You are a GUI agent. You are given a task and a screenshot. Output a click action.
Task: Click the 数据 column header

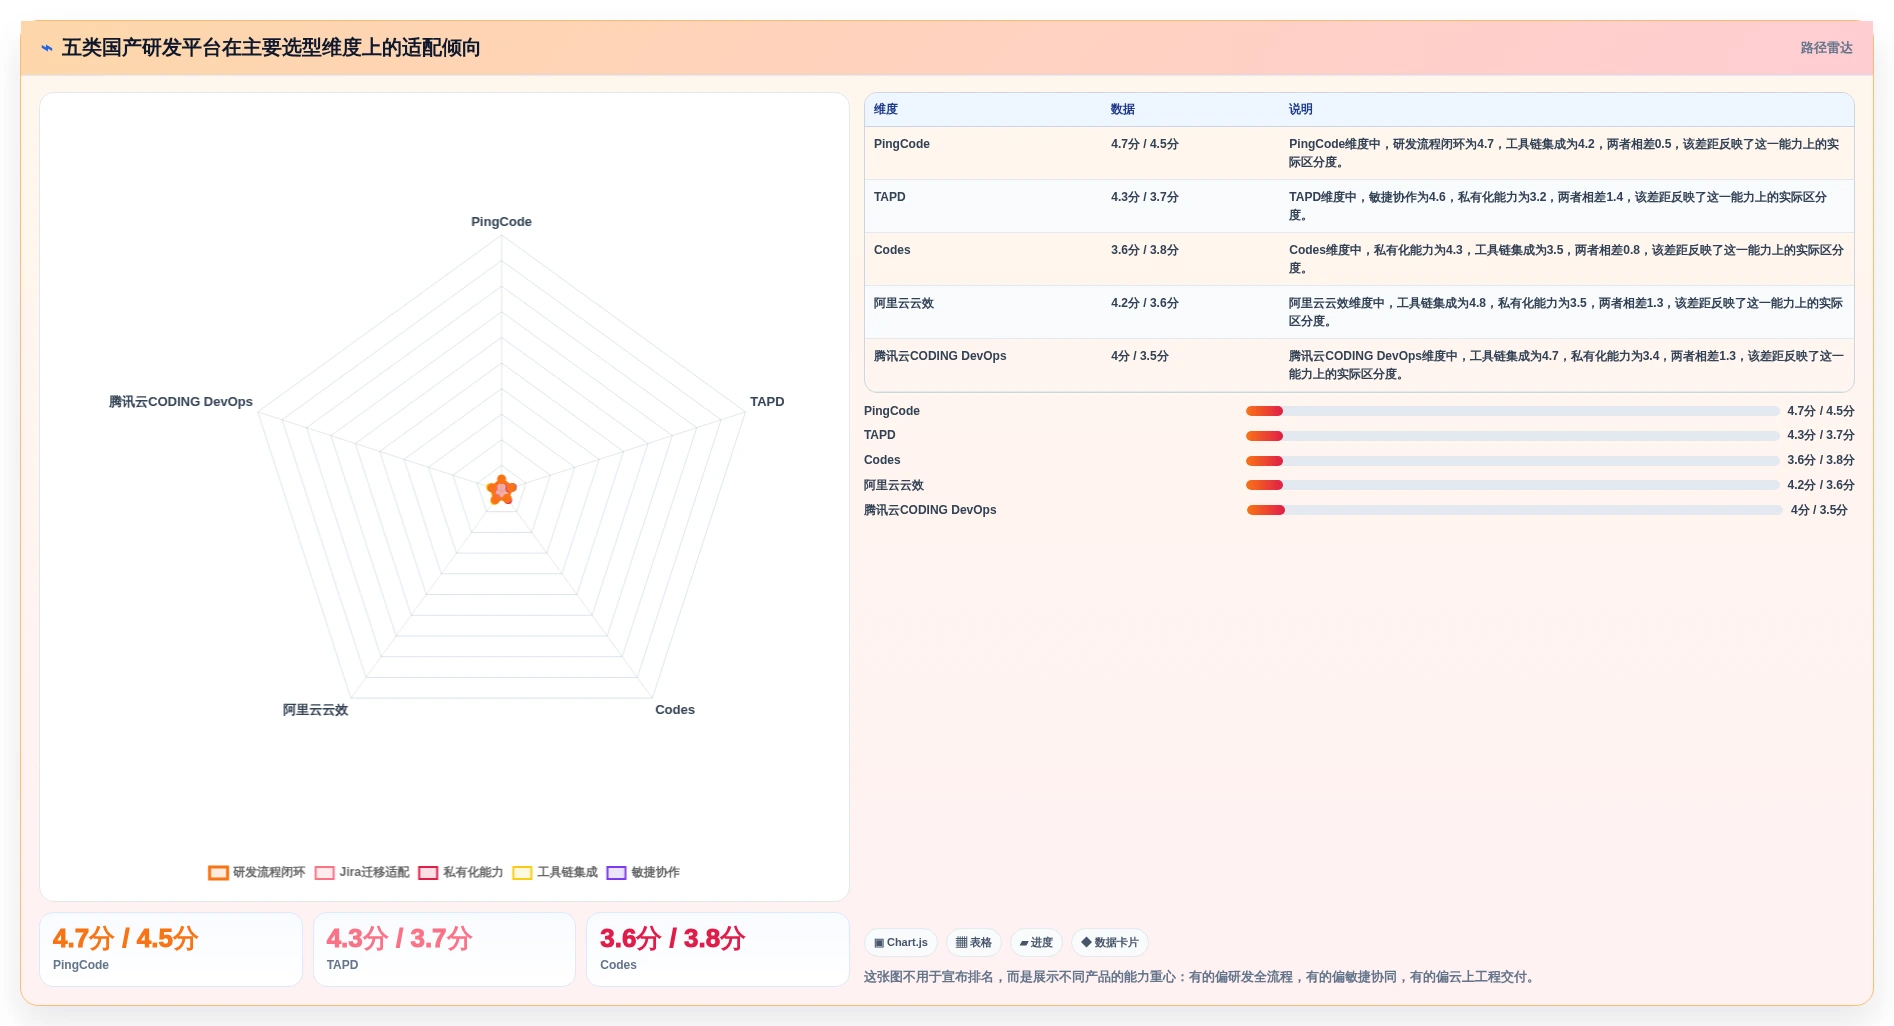[x=1123, y=110]
